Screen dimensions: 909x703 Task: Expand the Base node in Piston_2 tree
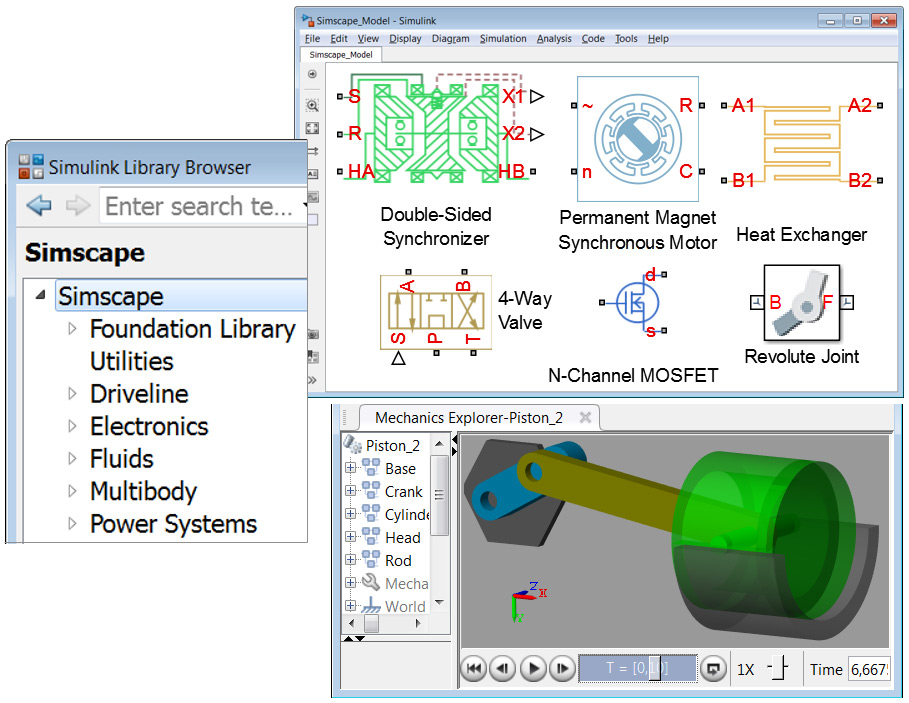348,468
